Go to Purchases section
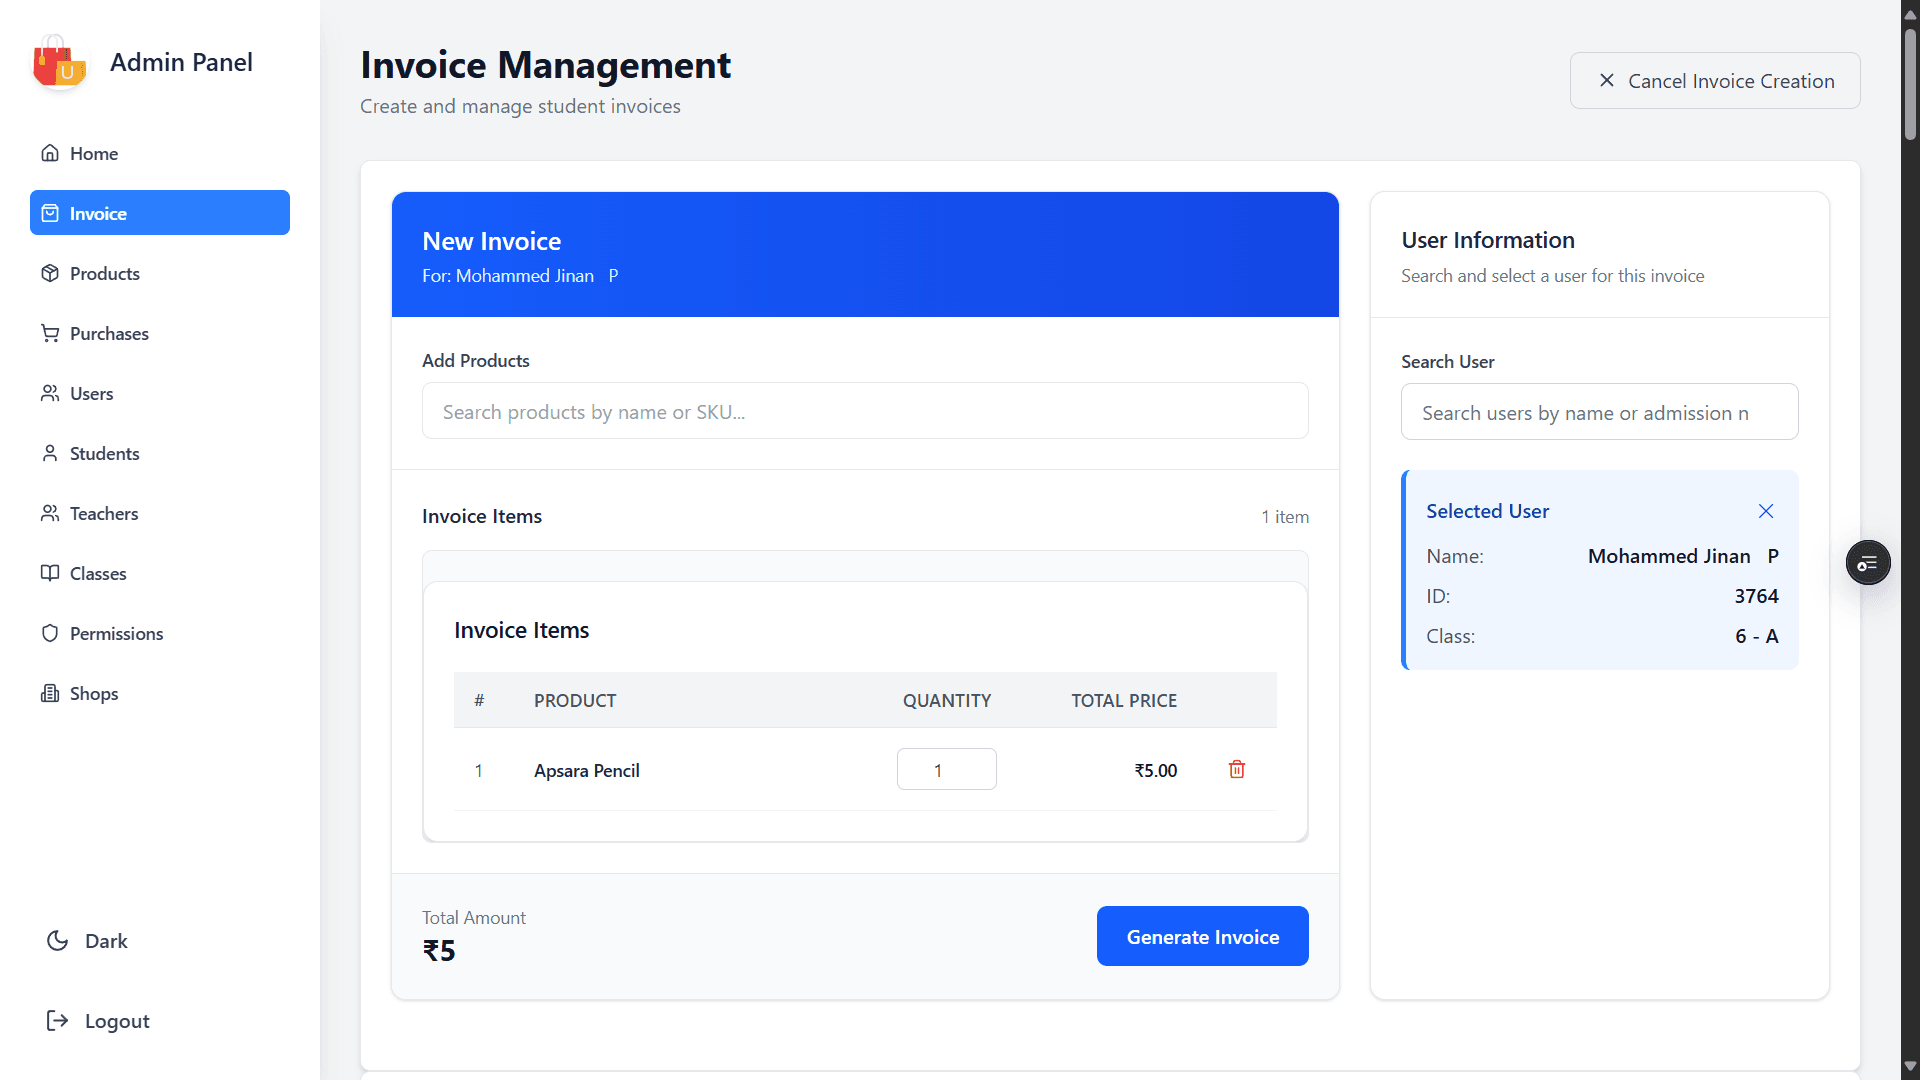 (x=160, y=333)
